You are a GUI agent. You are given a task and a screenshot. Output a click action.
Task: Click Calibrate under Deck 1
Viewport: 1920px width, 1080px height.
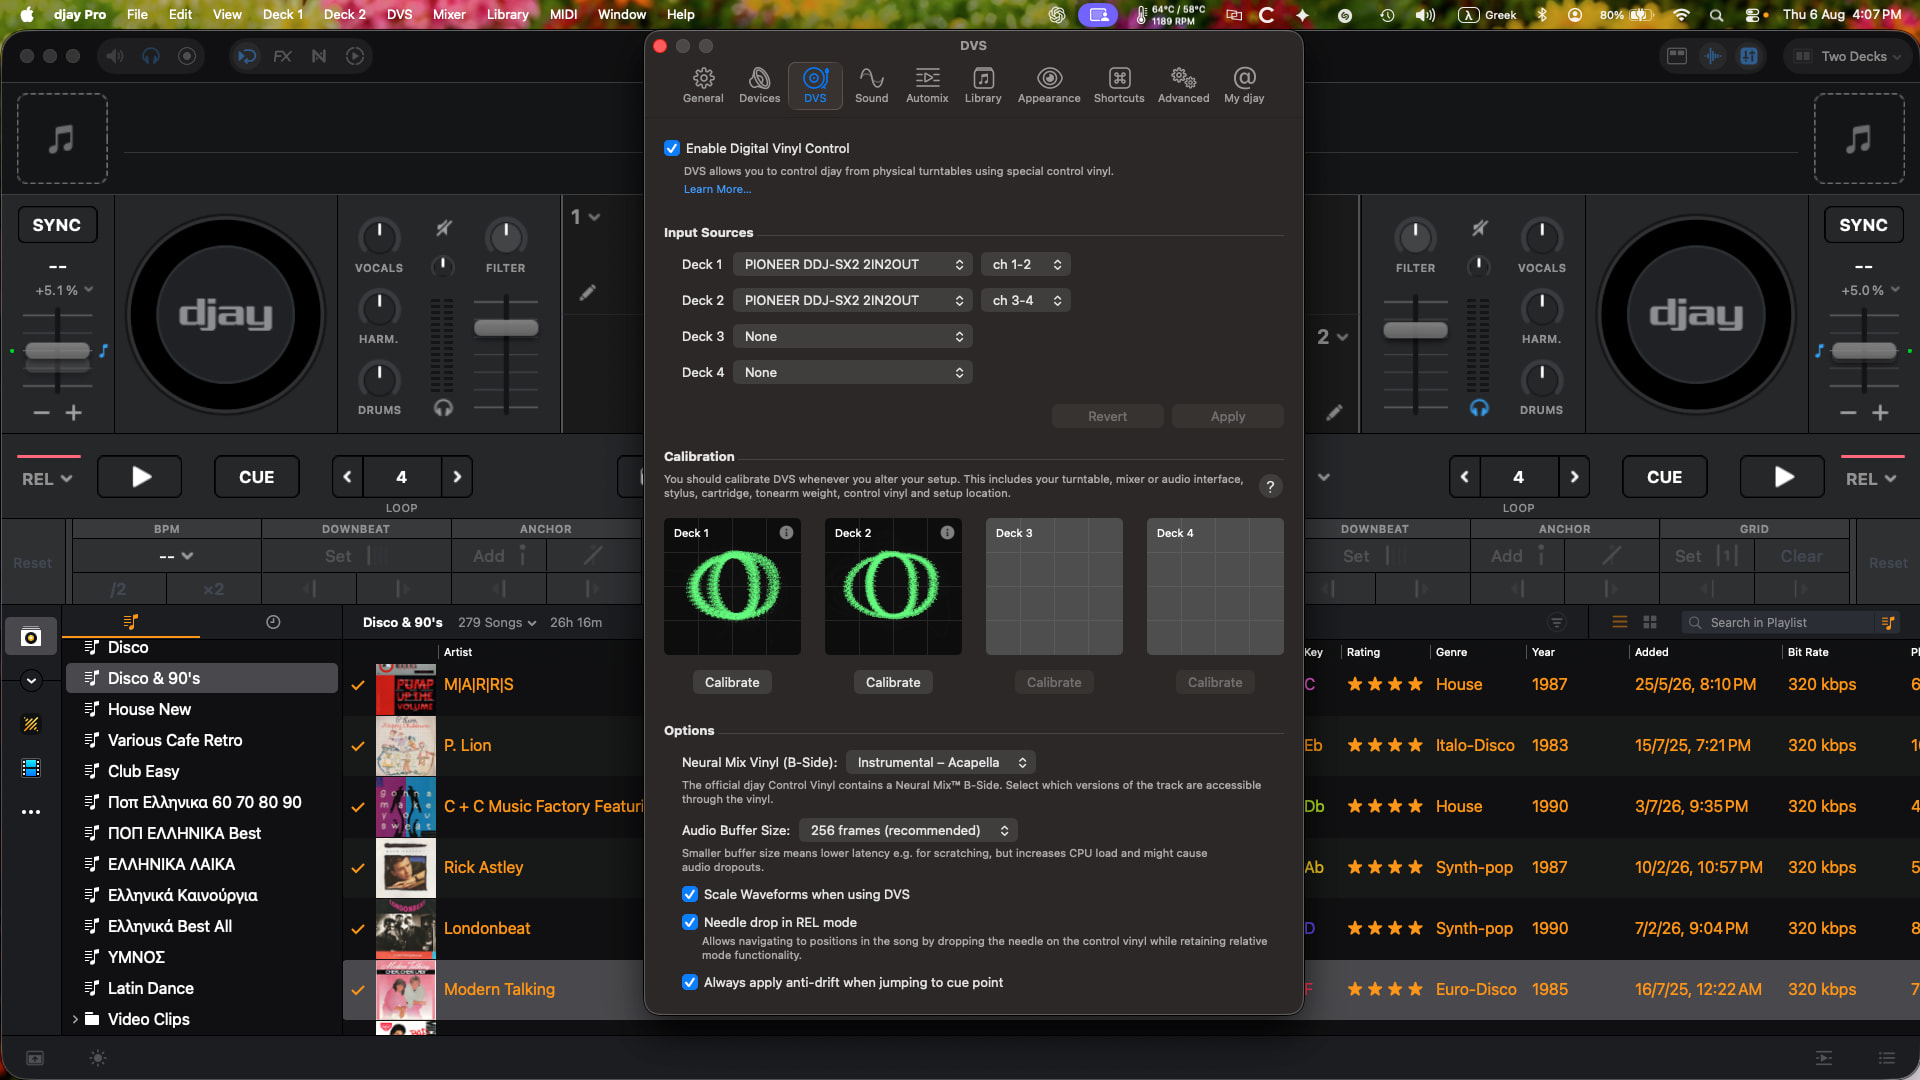coord(732,682)
